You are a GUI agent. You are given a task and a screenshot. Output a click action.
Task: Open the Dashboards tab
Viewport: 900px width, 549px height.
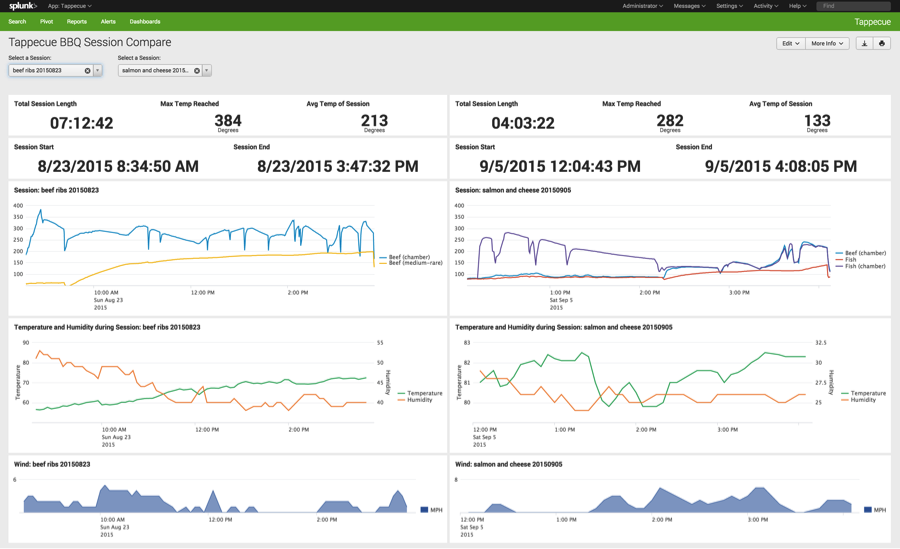coord(145,22)
